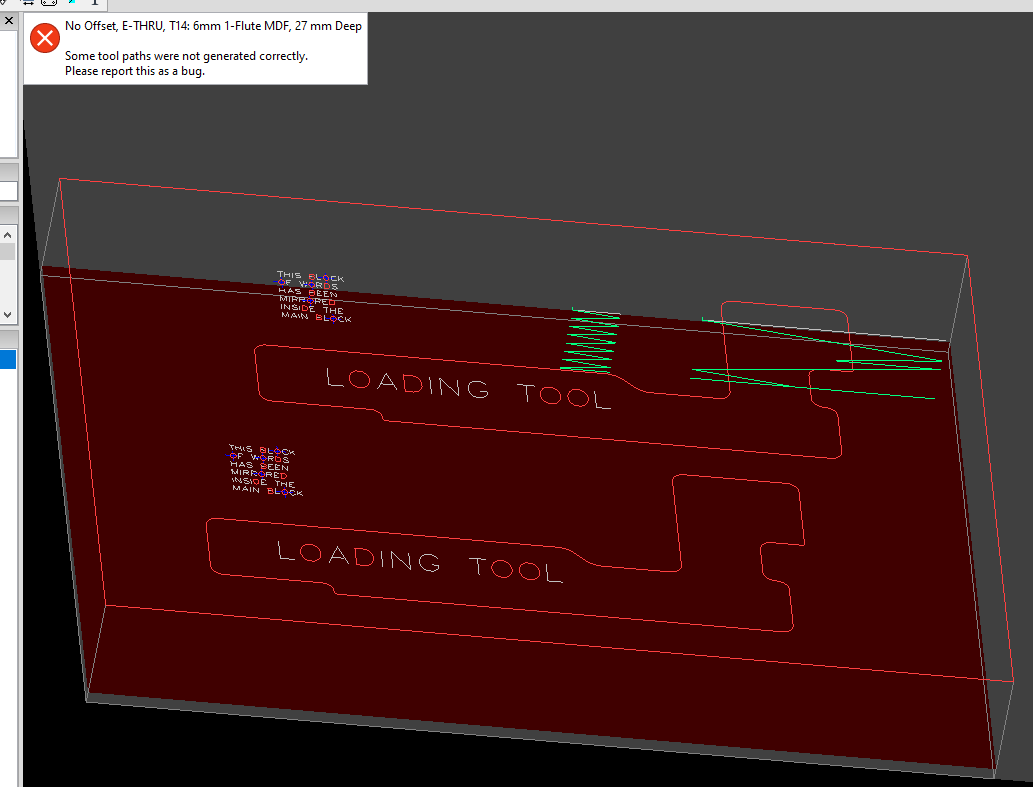
Task: Click the scroll down arrow in the left panel
Action: [x=7, y=315]
